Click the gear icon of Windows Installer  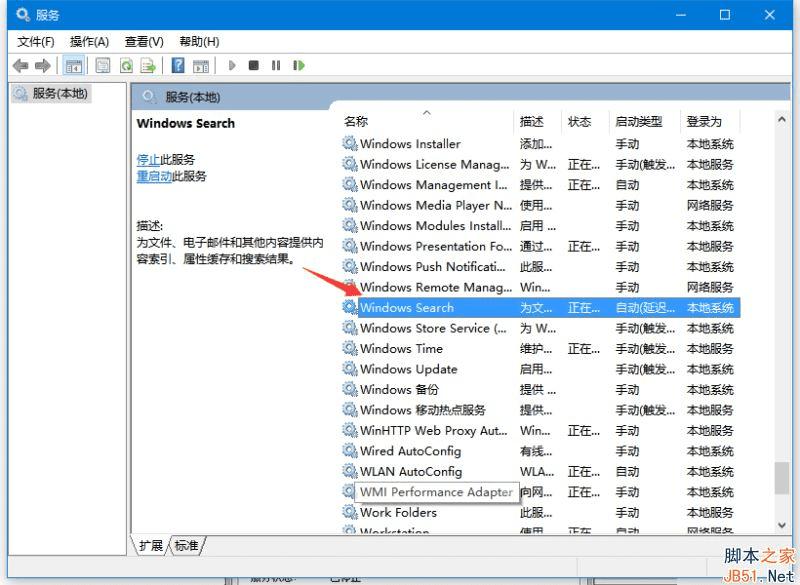(x=349, y=143)
